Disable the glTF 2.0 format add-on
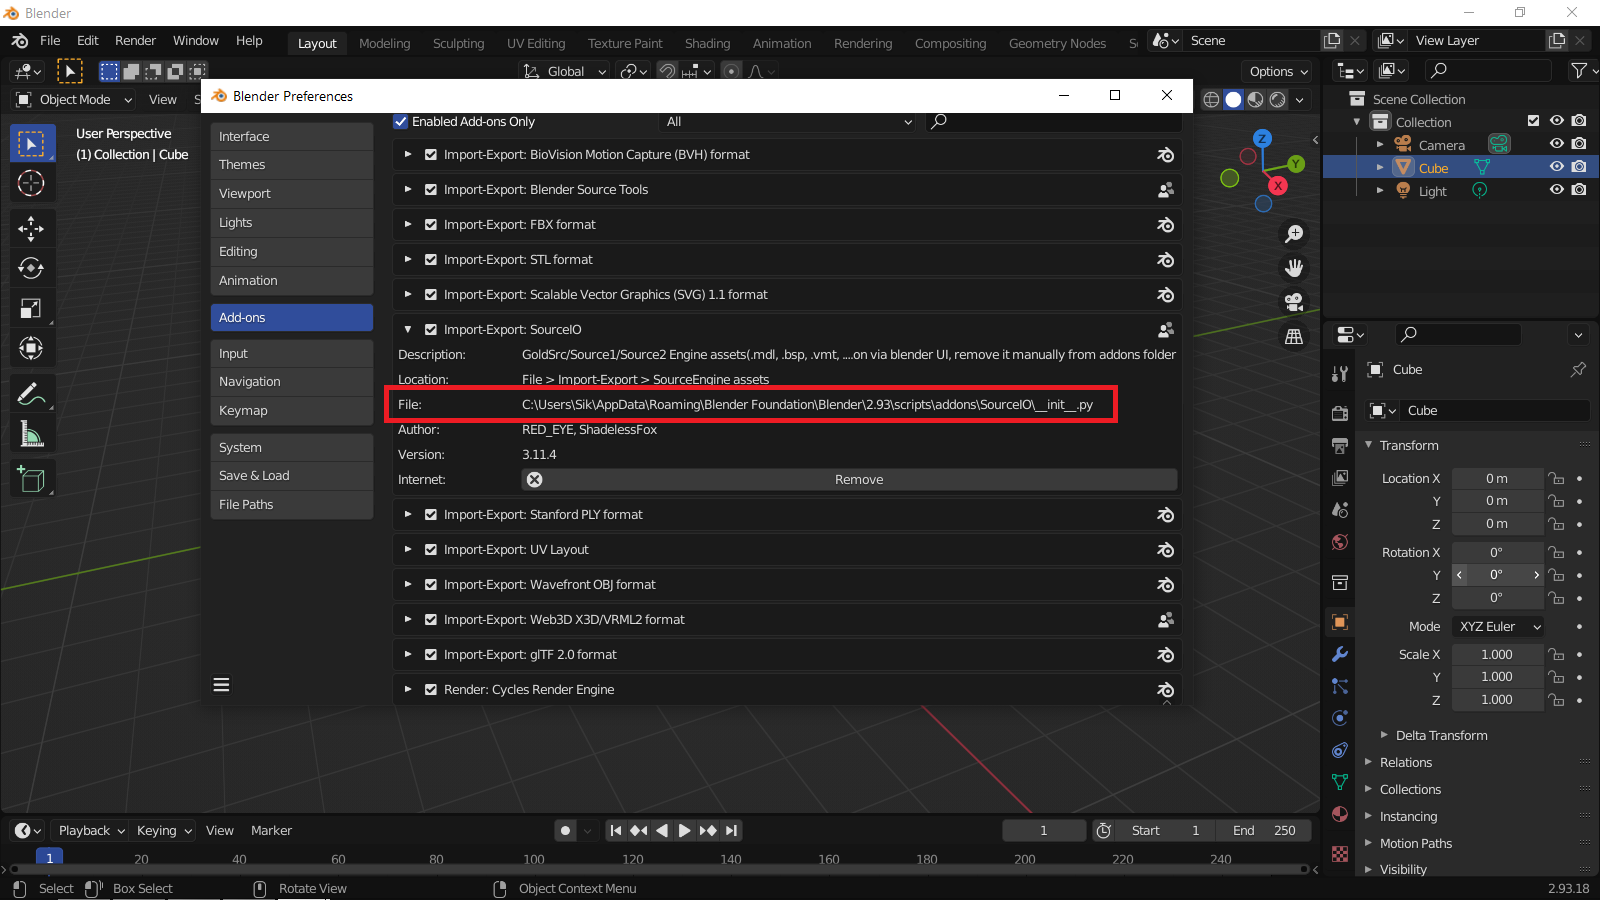This screenshot has width=1600, height=900. tap(431, 655)
